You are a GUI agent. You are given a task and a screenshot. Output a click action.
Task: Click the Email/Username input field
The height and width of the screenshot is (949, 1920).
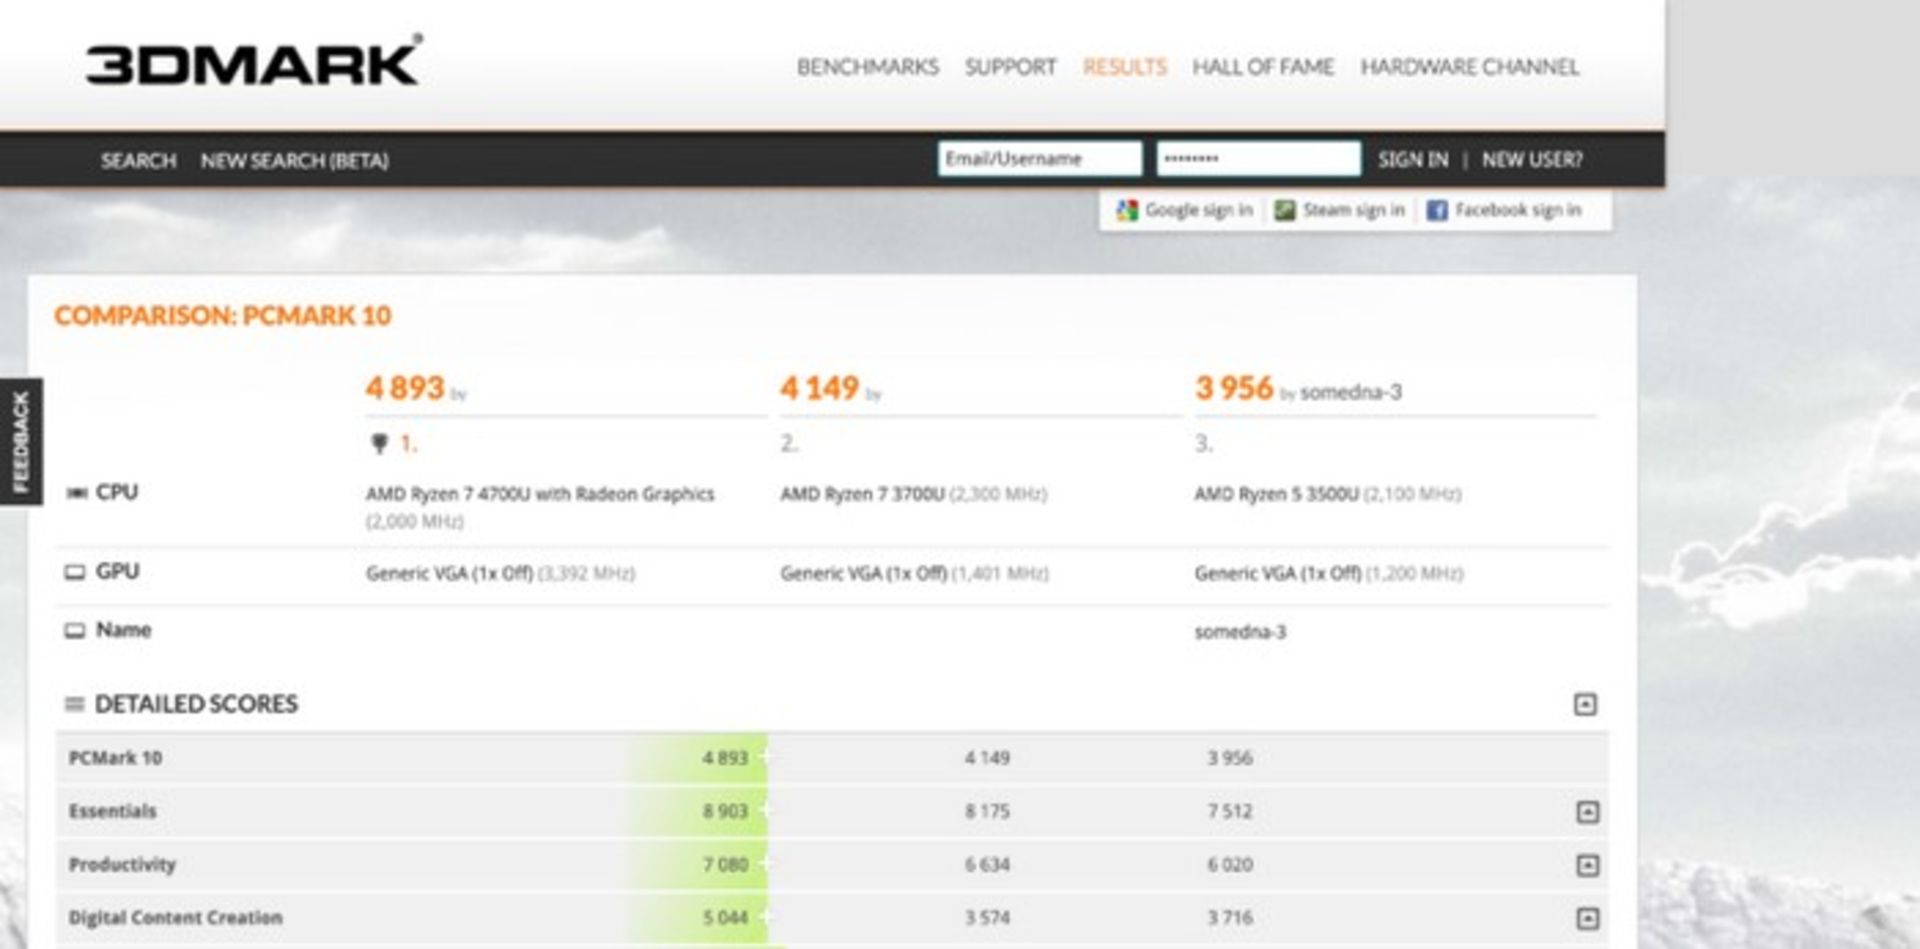pyautogui.click(x=1038, y=158)
